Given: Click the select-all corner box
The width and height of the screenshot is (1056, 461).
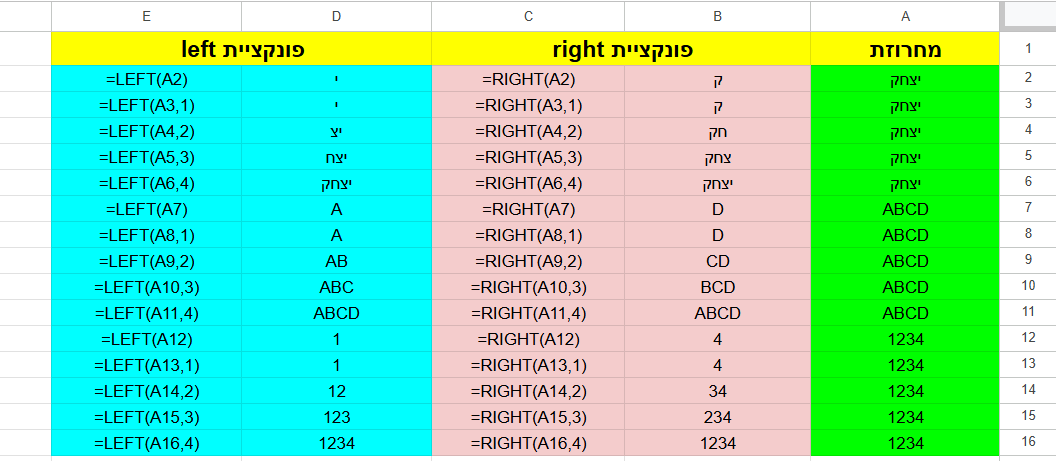Looking at the screenshot, I should click(x=1027, y=16).
